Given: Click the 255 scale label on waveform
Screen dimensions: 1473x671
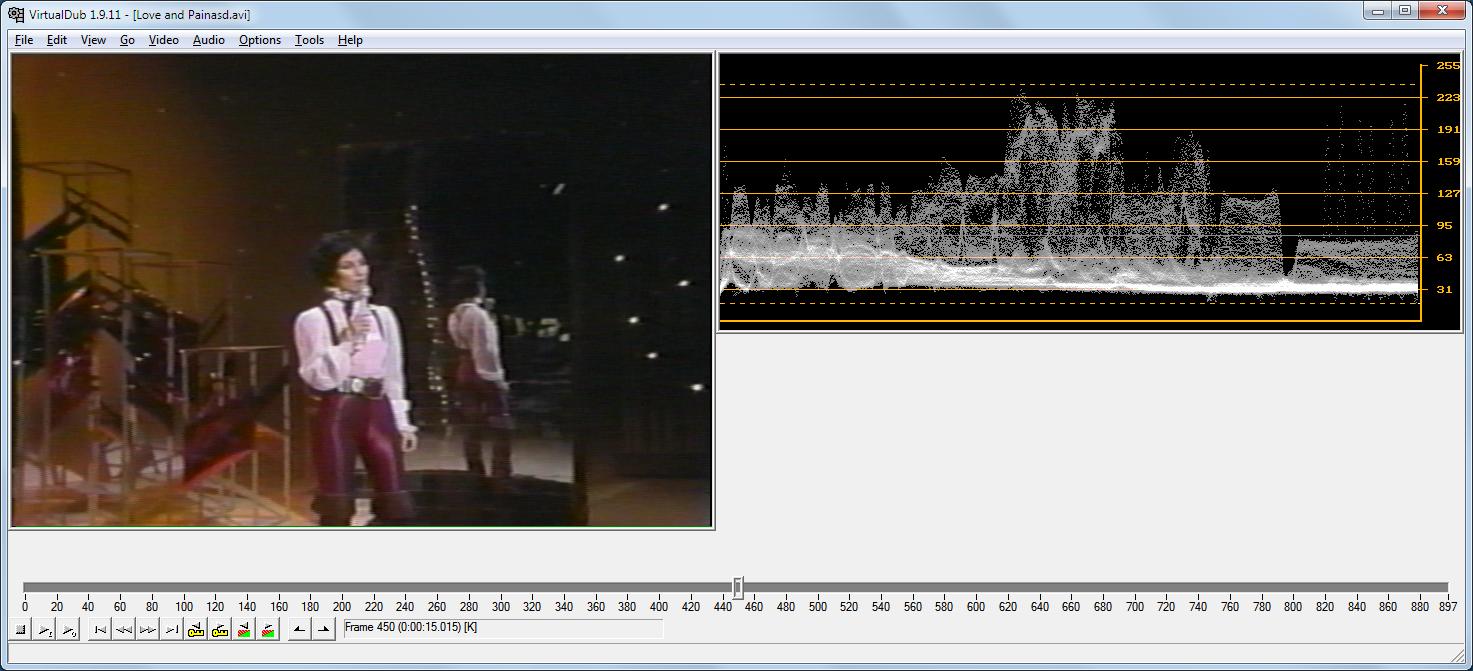Looking at the screenshot, I should coord(1447,66).
